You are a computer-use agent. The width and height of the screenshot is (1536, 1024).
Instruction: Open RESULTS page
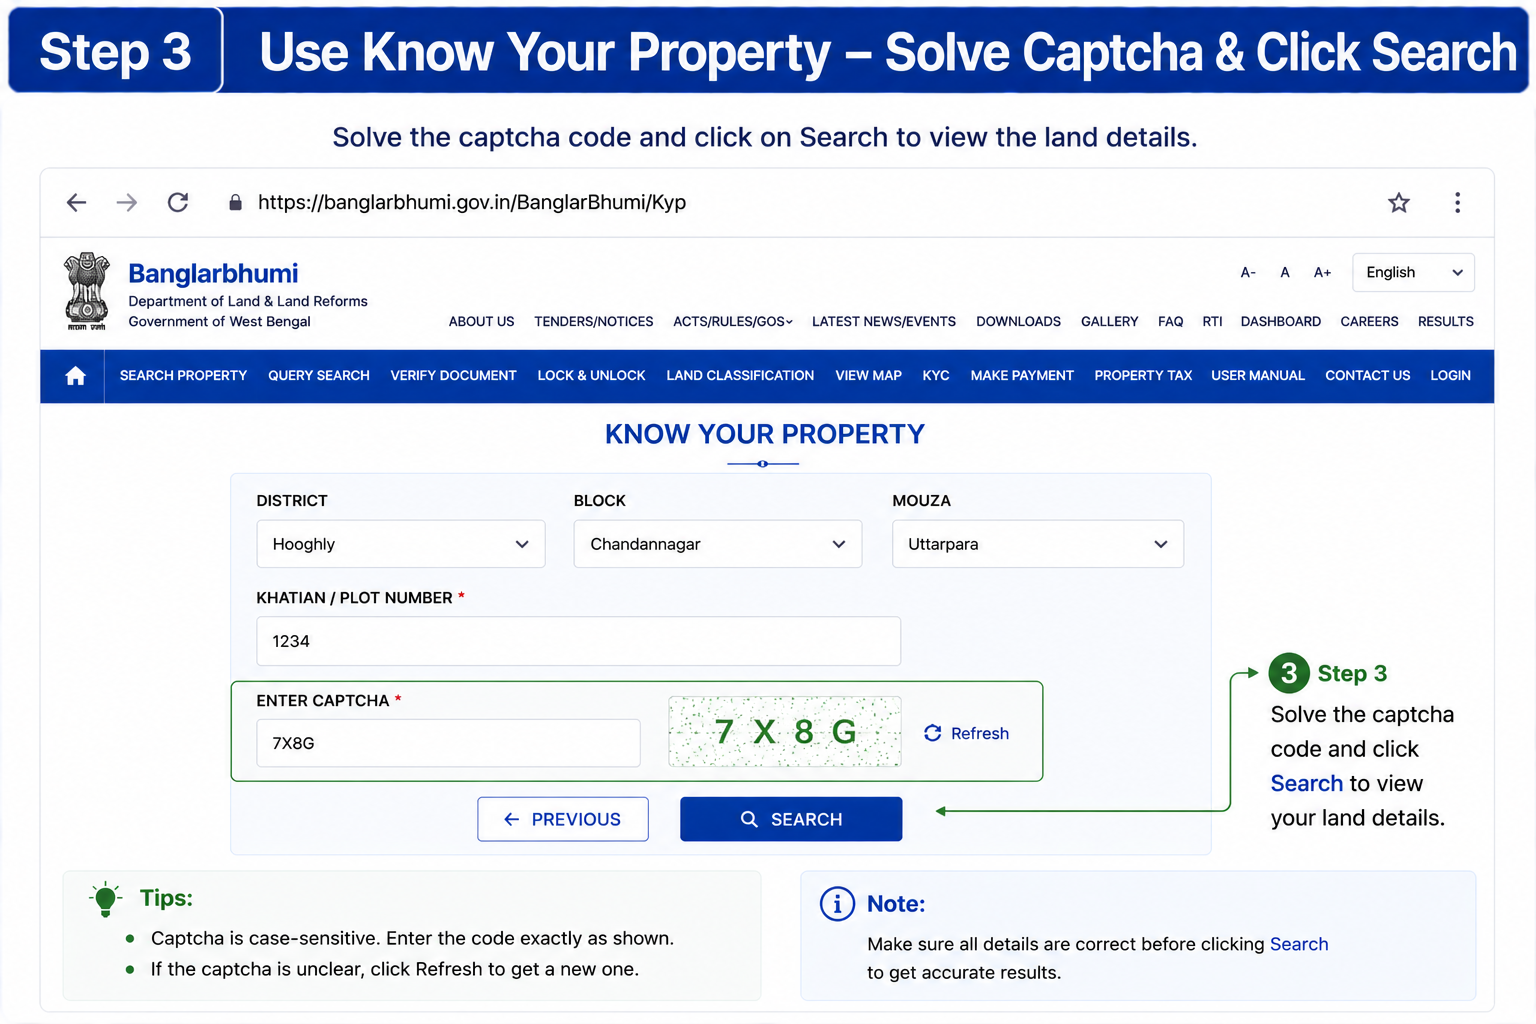point(1446,321)
